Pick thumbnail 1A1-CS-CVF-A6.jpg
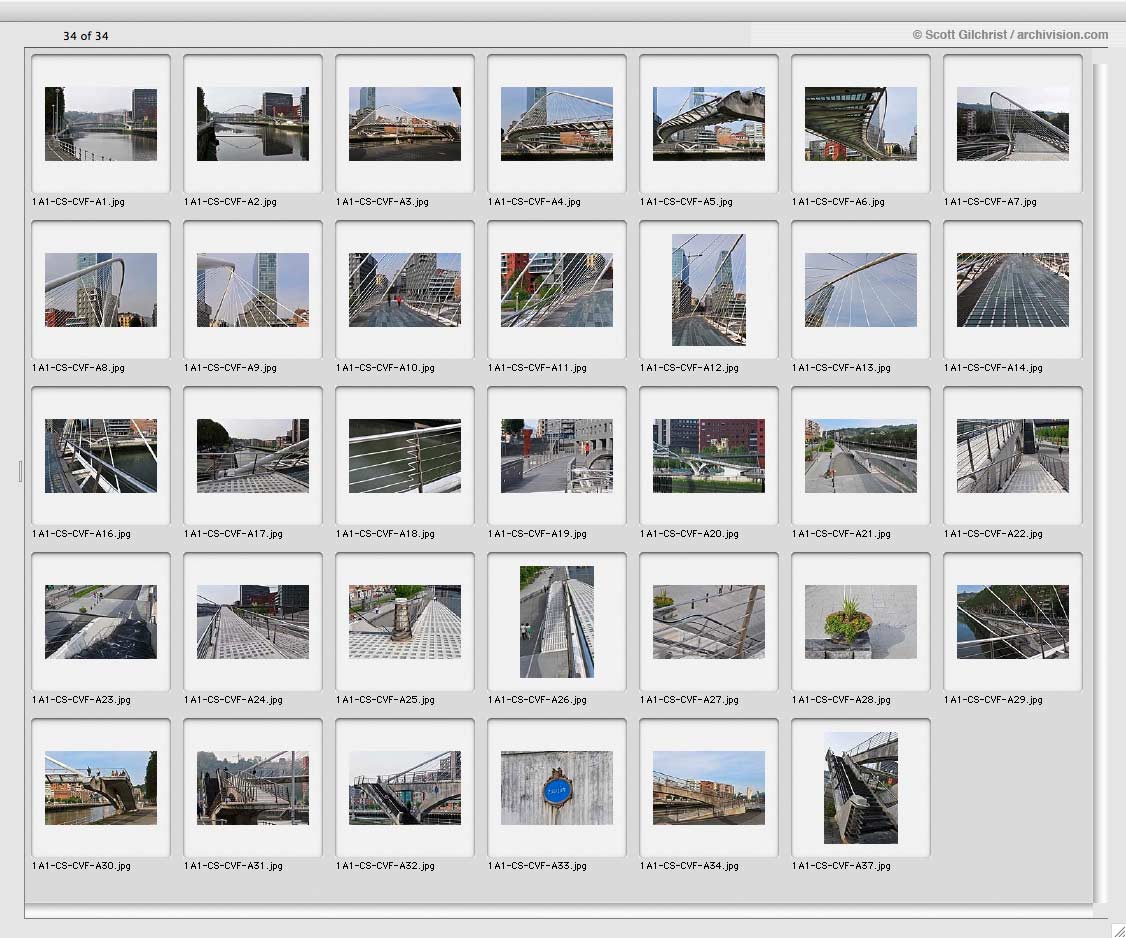Viewport: 1126px width, 938px height. pyautogui.click(x=860, y=124)
